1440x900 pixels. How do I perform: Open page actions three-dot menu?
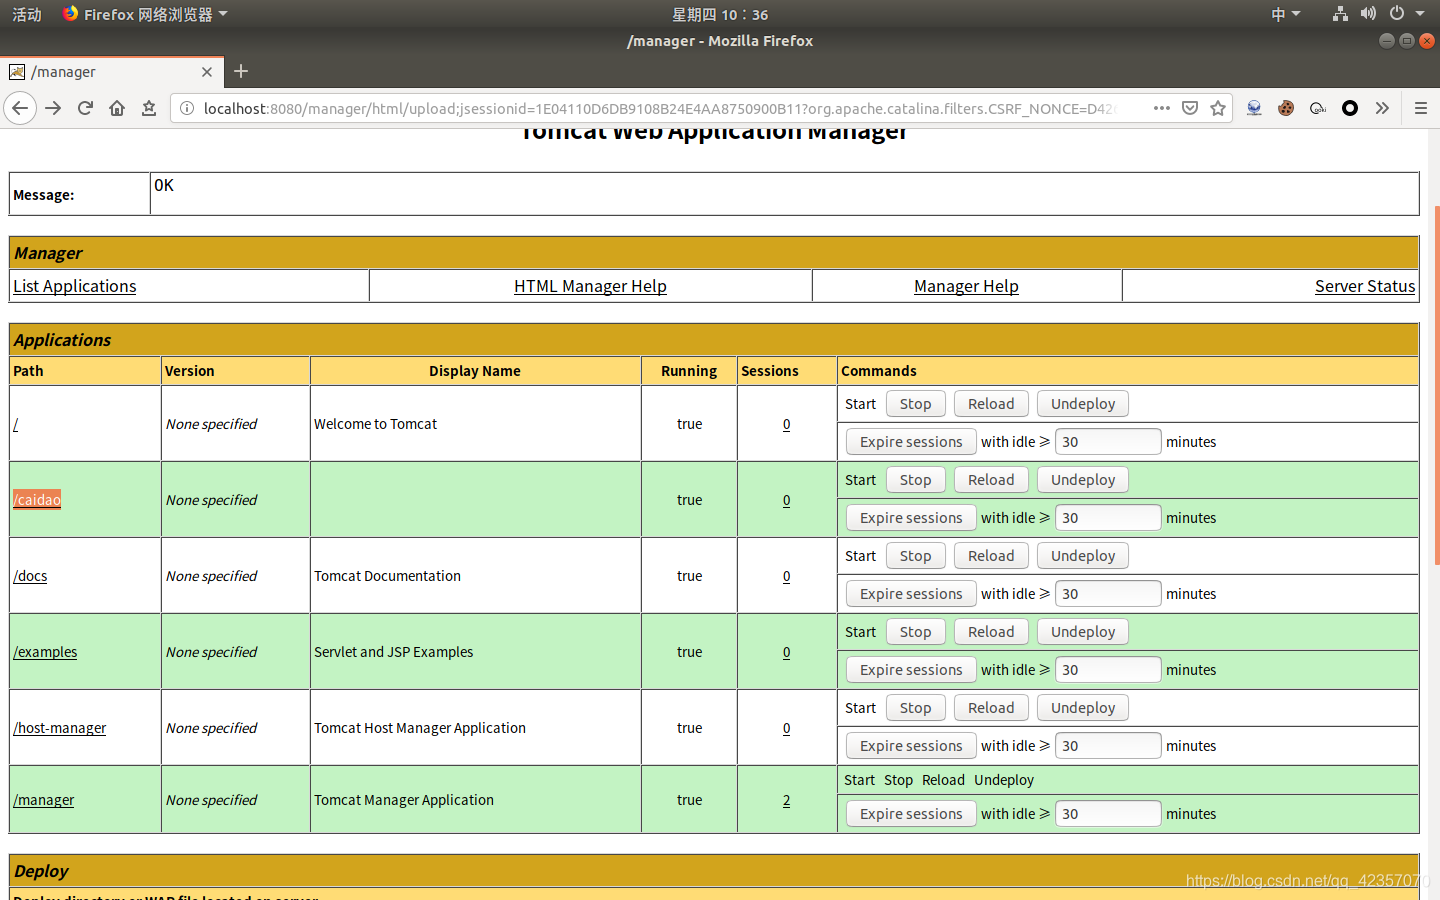pyautogui.click(x=1161, y=108)
